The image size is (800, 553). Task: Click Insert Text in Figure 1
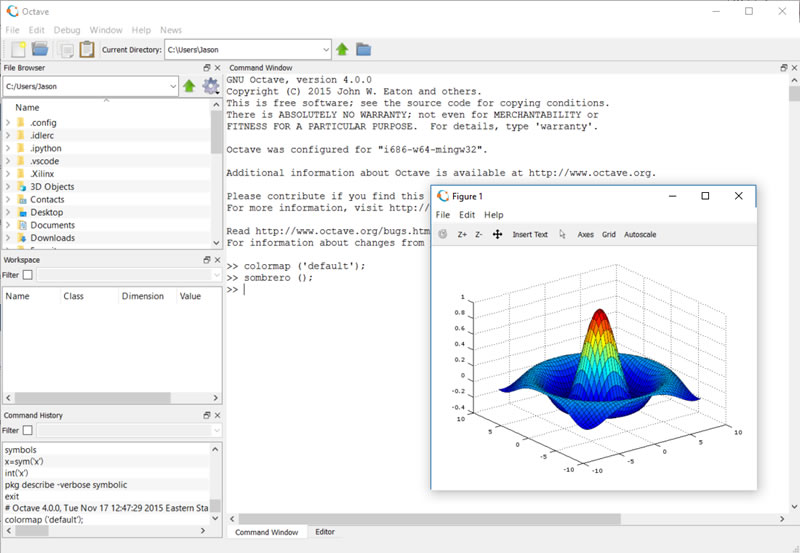[x=530, y=235]
